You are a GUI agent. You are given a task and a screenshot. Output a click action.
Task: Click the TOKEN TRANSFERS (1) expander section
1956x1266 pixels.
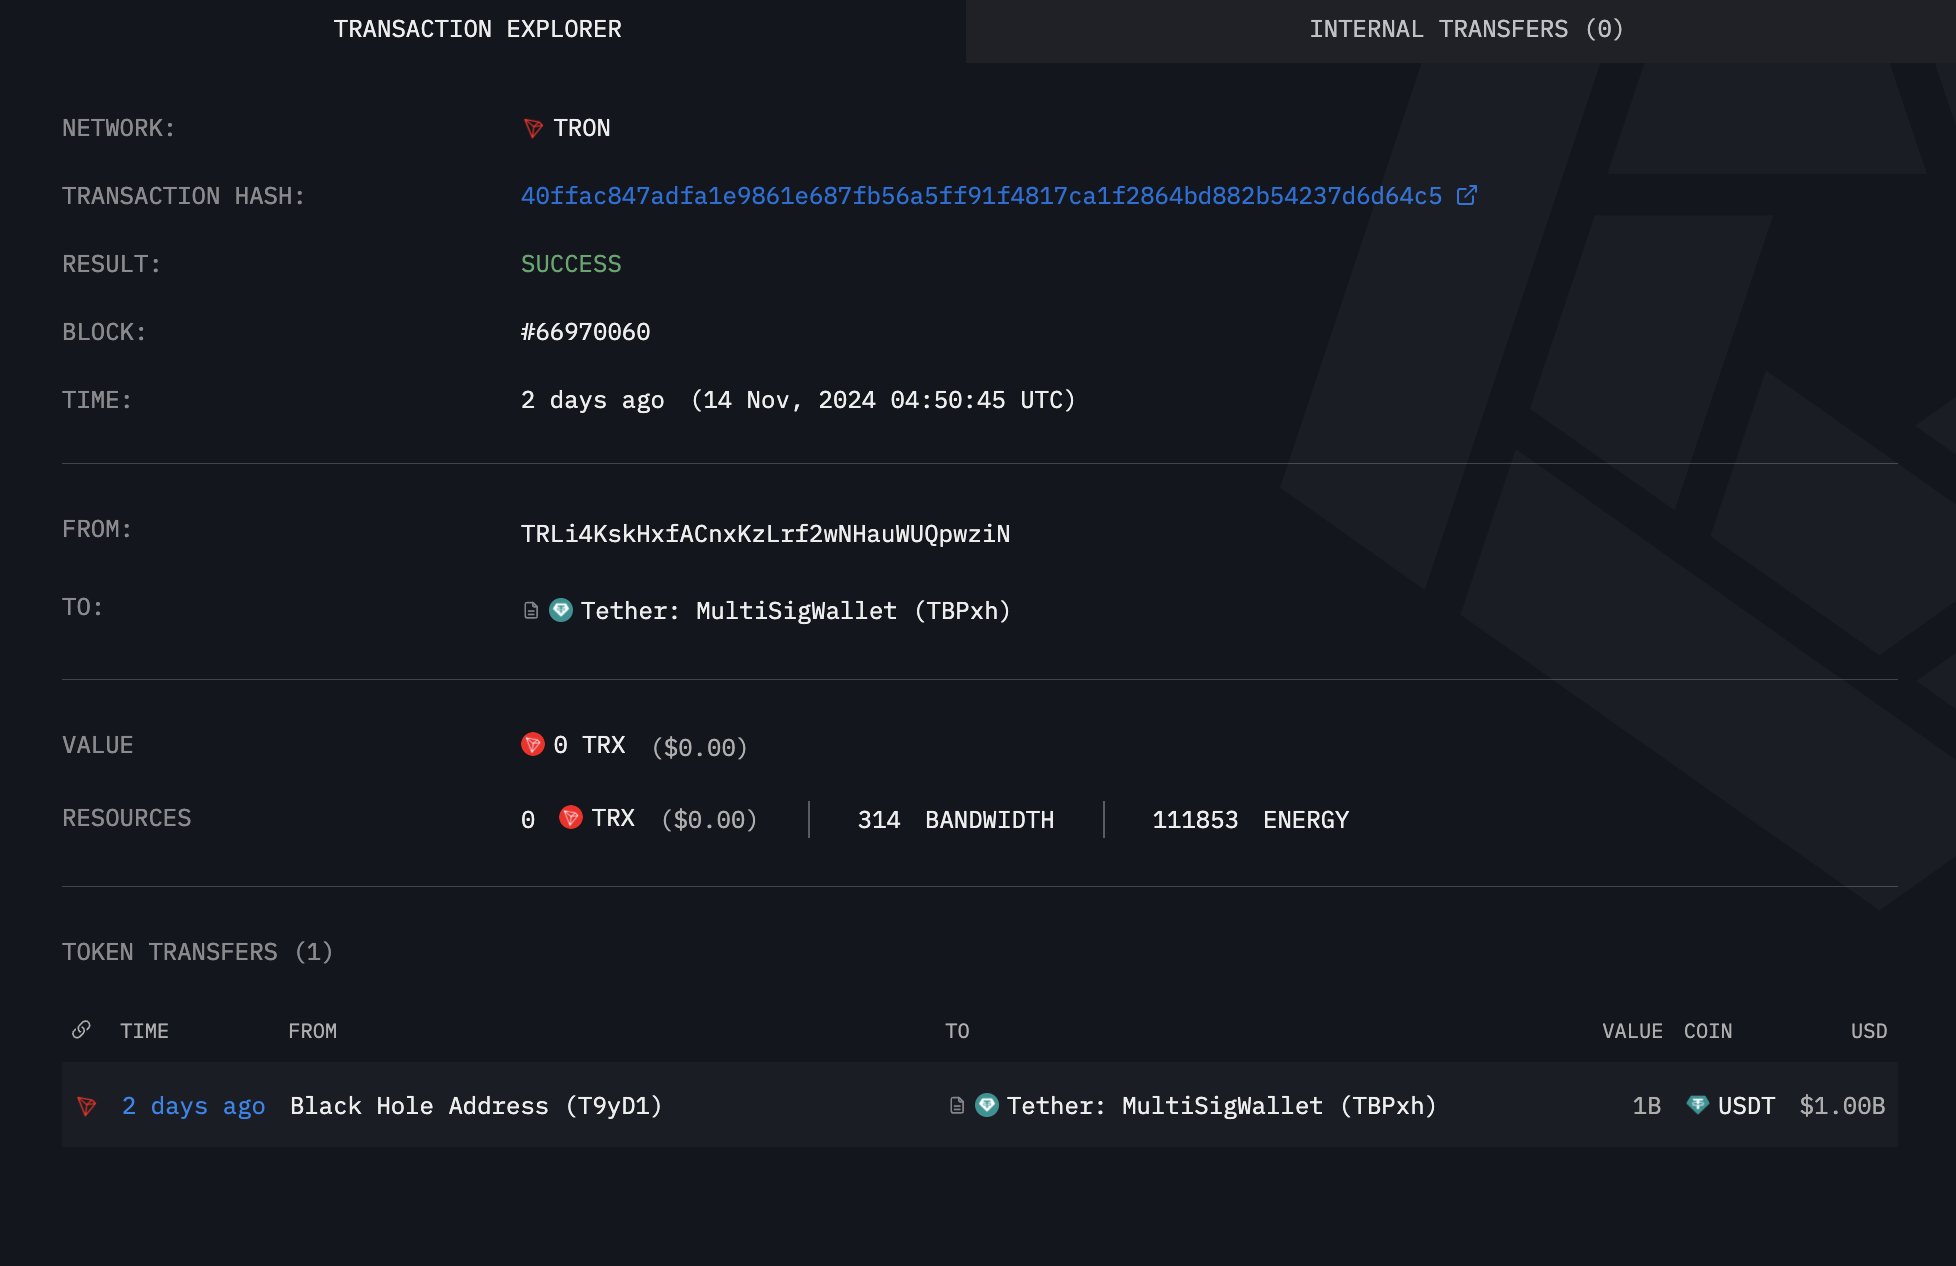click(198, 951)
